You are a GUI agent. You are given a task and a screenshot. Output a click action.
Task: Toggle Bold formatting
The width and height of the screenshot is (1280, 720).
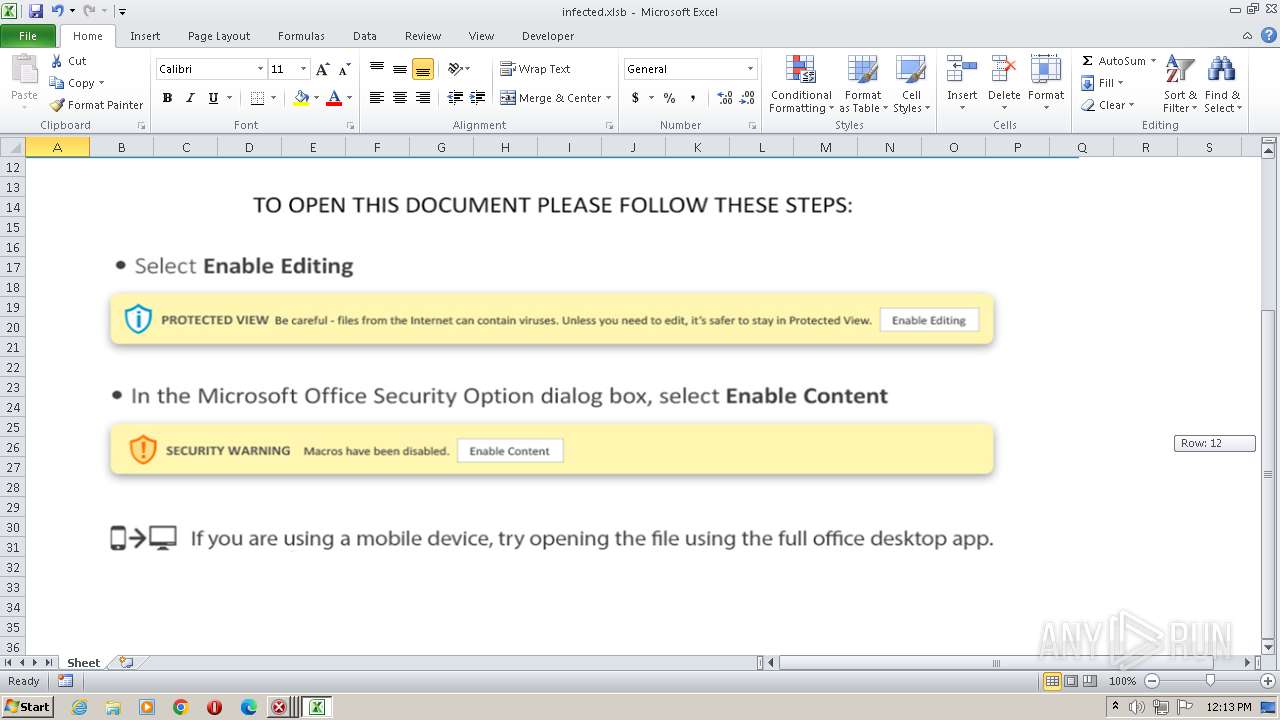click(167, 98)
